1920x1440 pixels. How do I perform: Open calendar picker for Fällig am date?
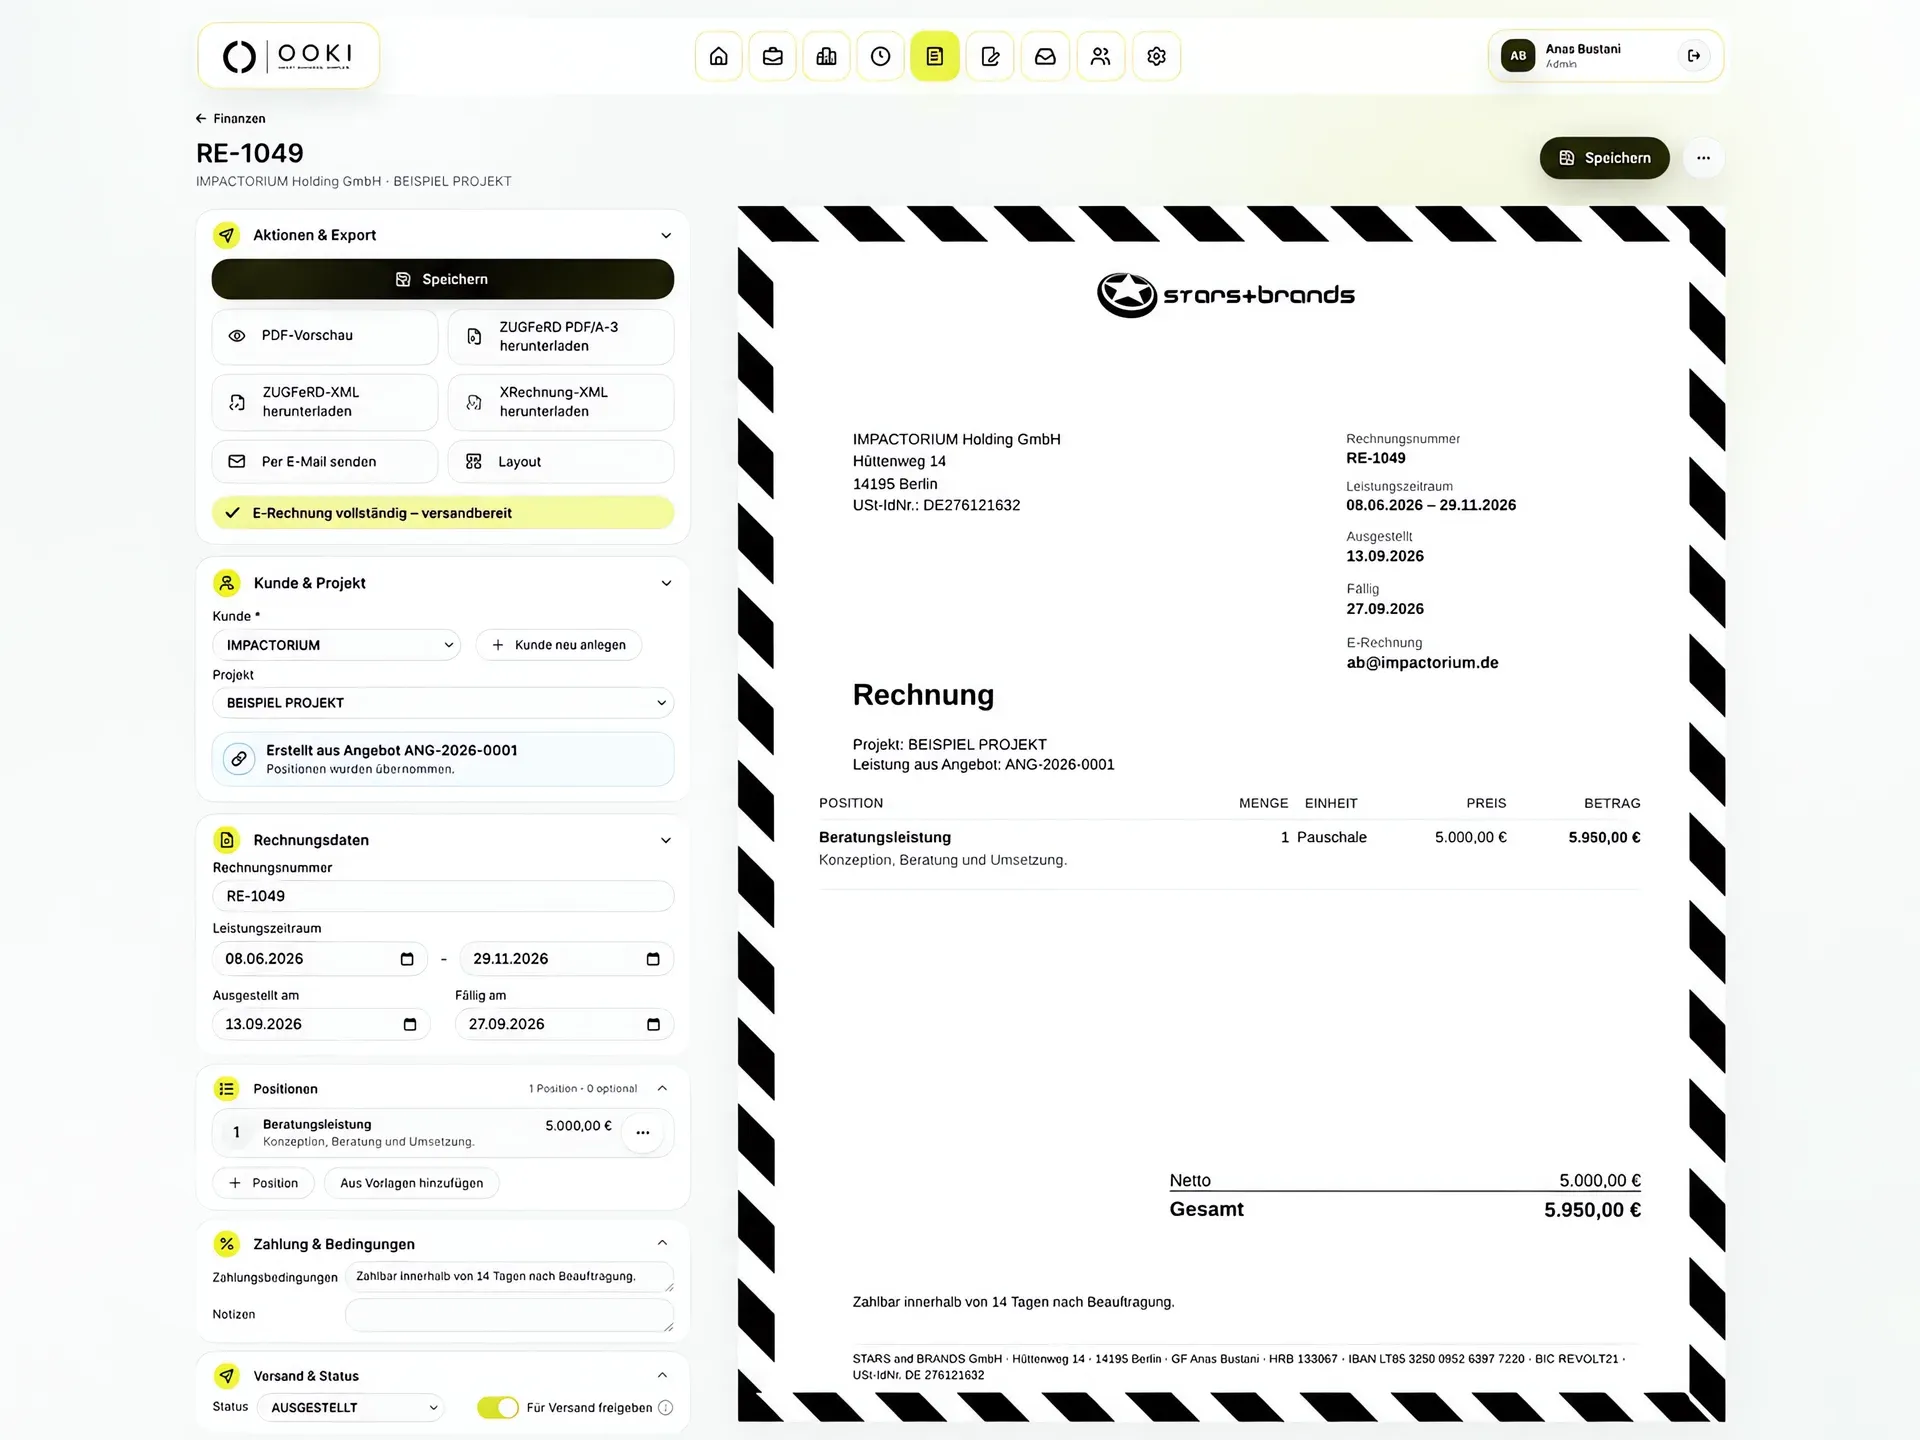pyautogui.click(x=653, y=1024)
